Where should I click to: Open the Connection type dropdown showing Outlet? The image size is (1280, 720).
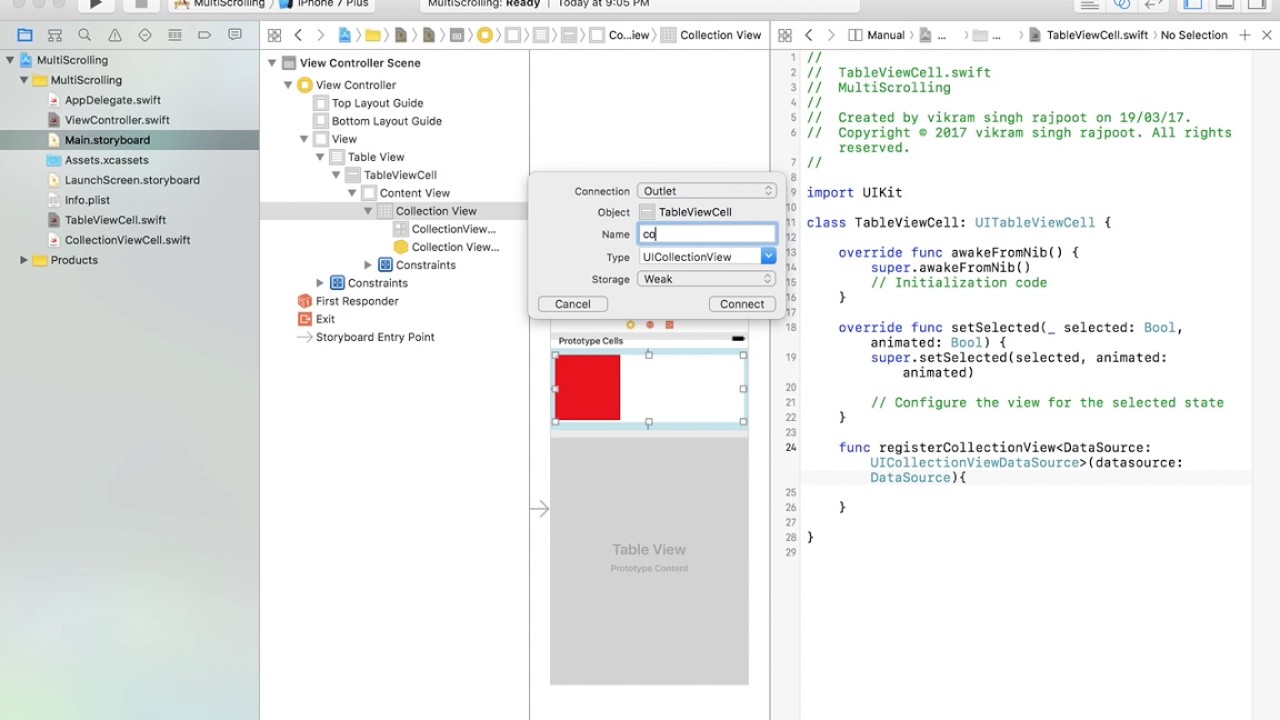[x=706, y=191]
